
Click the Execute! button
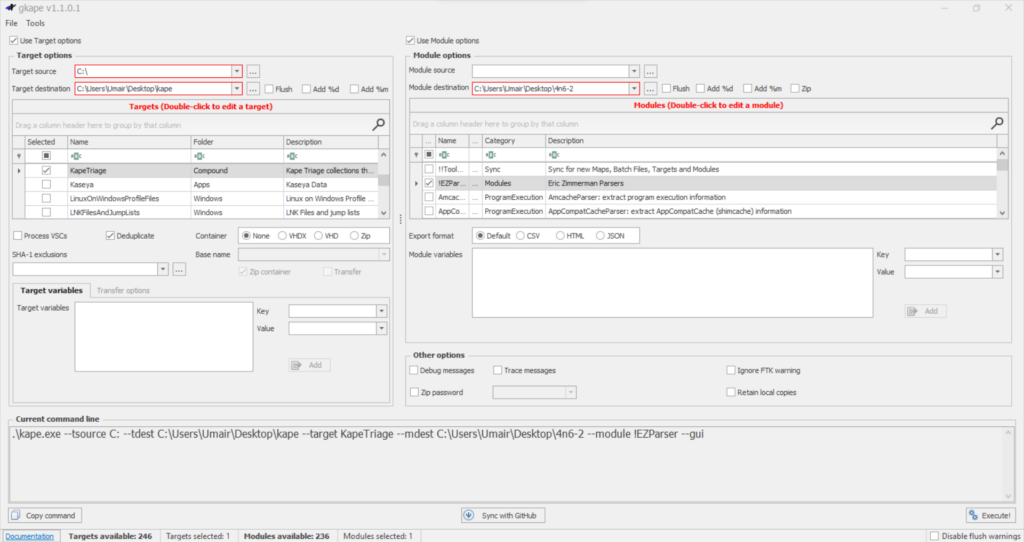991,515
